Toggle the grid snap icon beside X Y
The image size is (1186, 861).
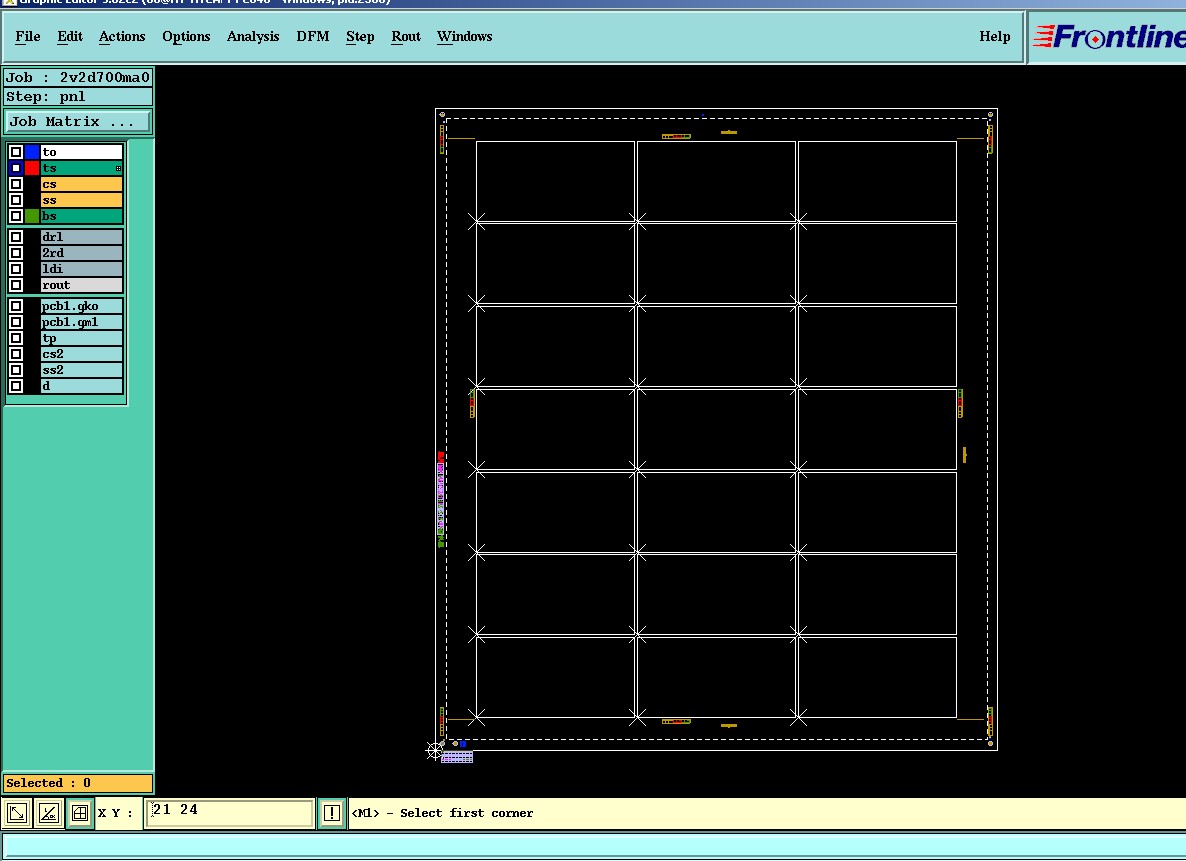79,813
